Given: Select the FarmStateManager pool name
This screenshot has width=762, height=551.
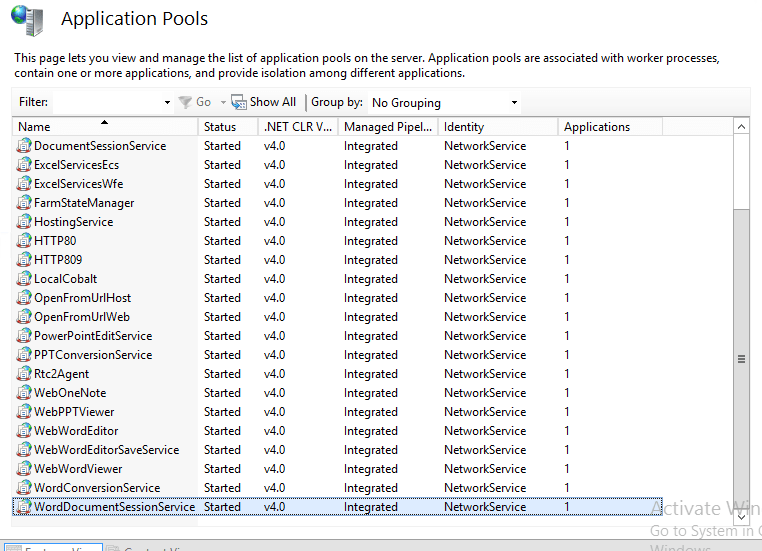Looking at the screenshot, I should click(x=84, y=203).
